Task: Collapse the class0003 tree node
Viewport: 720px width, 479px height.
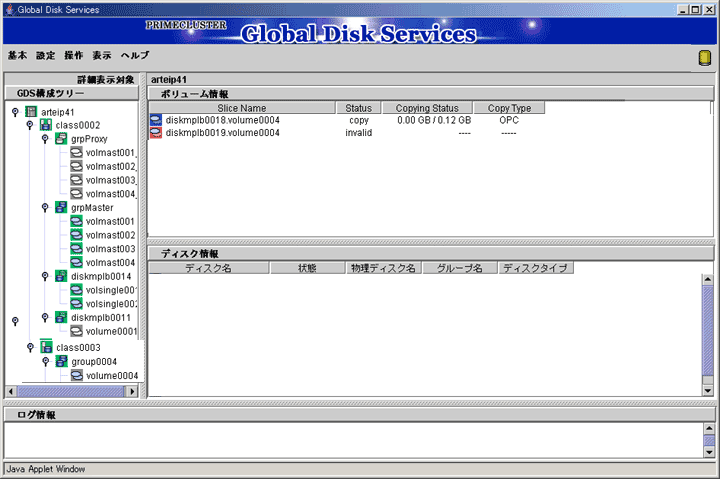Action: pos(30,347)
